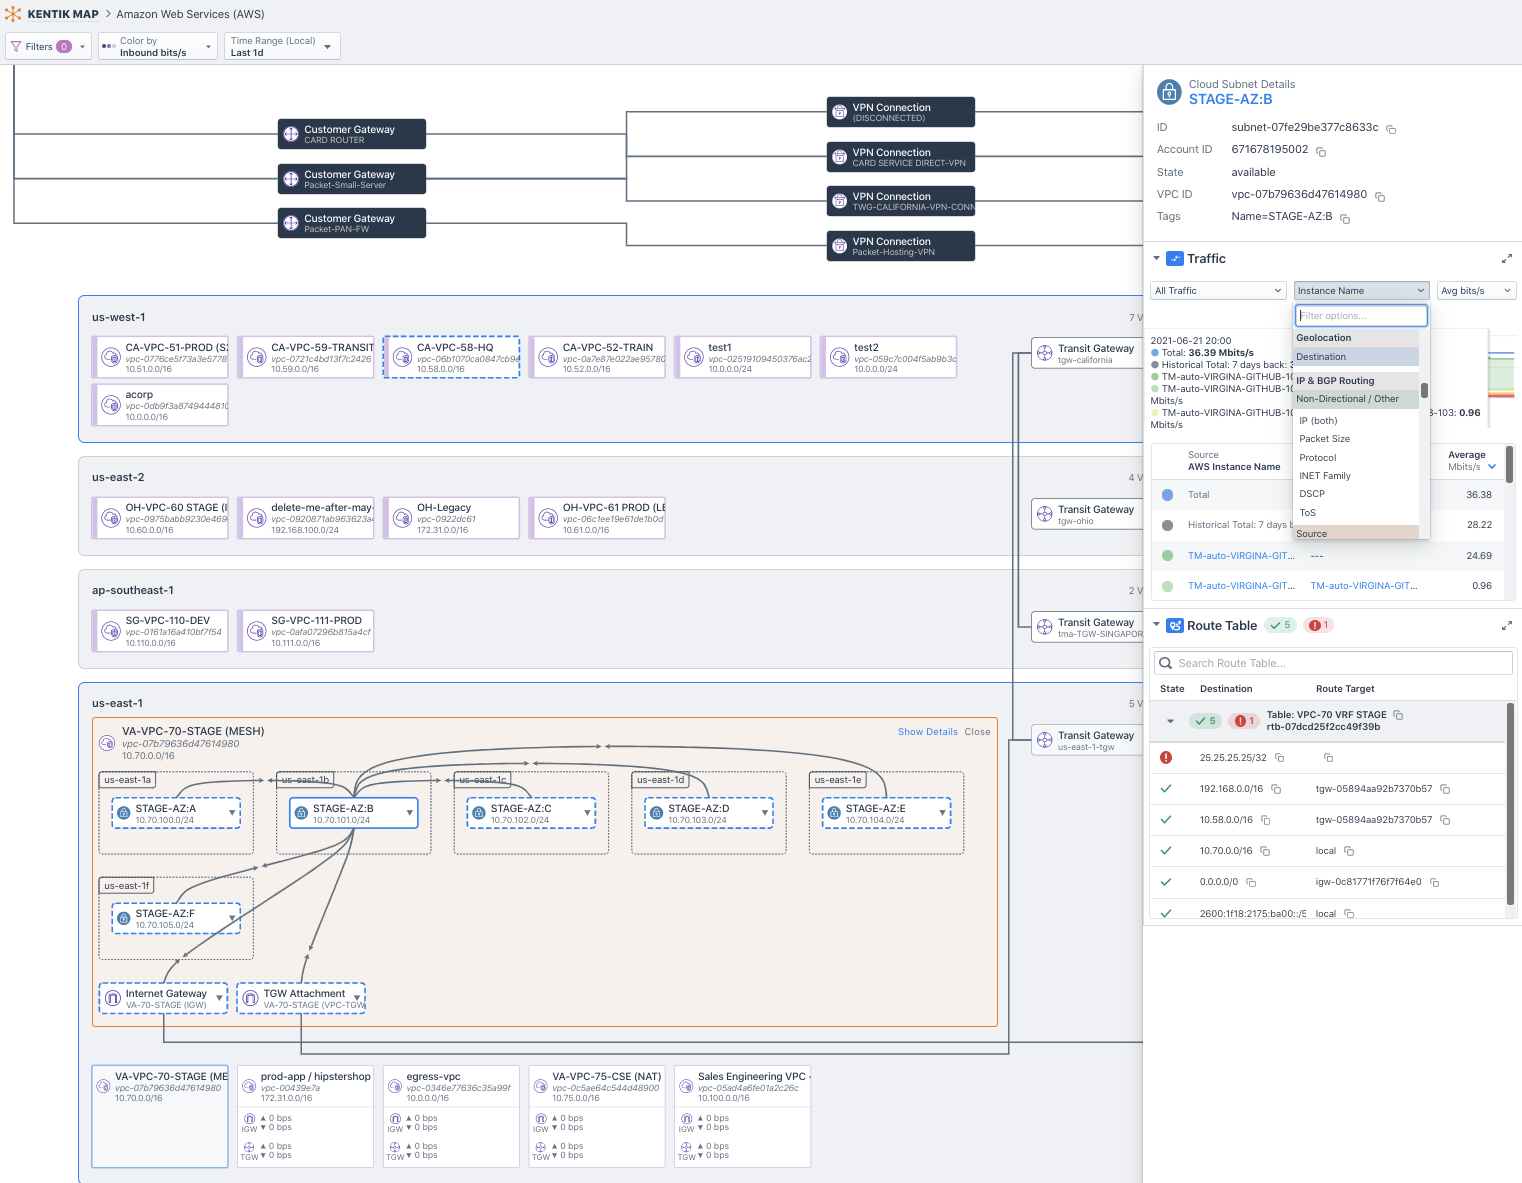
Task: Open the STAGE-AZ:B subnet title link
Action: pos(1231,99)
